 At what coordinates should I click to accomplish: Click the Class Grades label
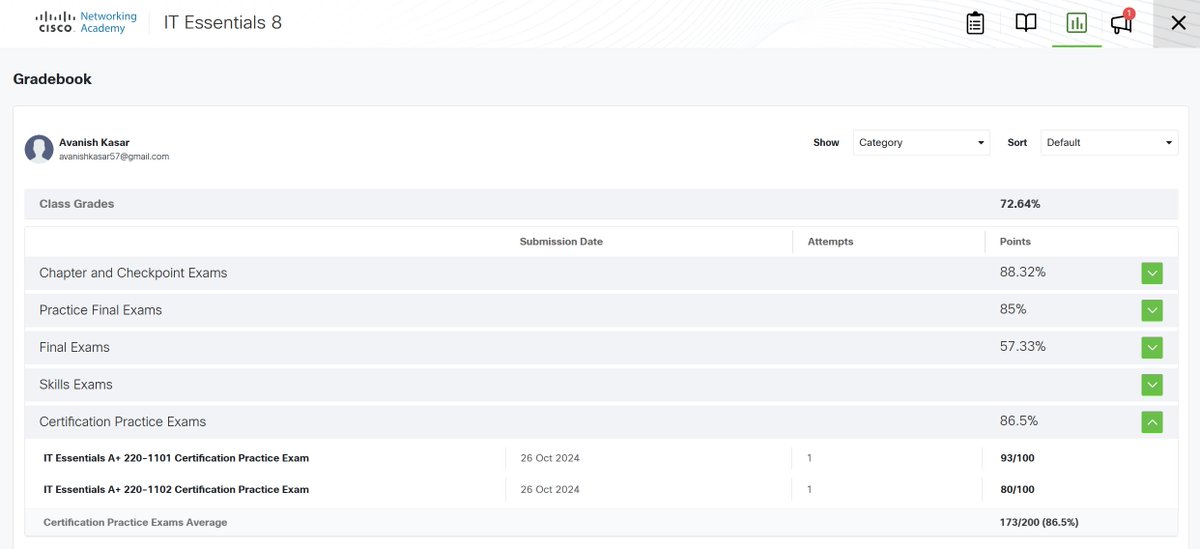tap(77, 204)
